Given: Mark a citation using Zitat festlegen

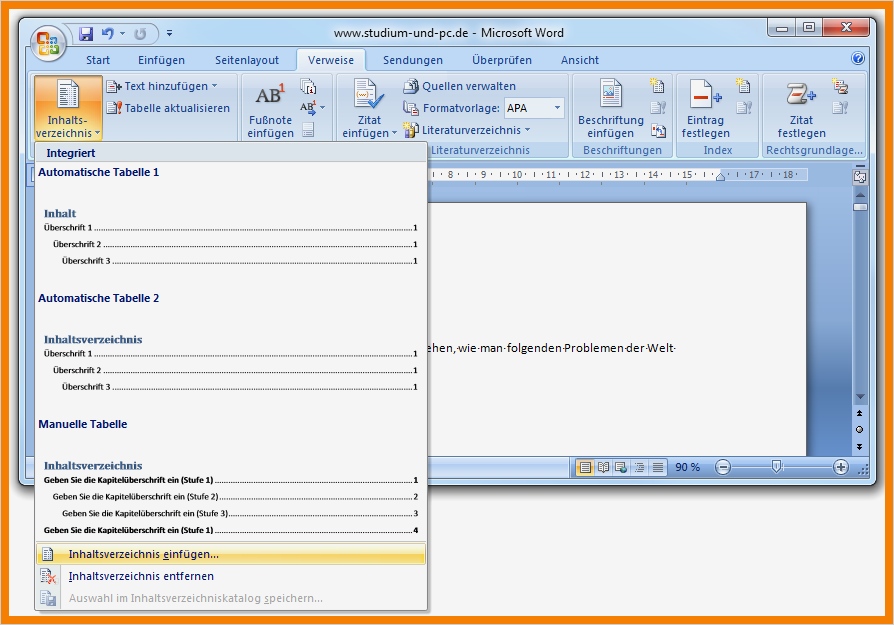Looking at the screenshot, I should (x=800, y=106).
